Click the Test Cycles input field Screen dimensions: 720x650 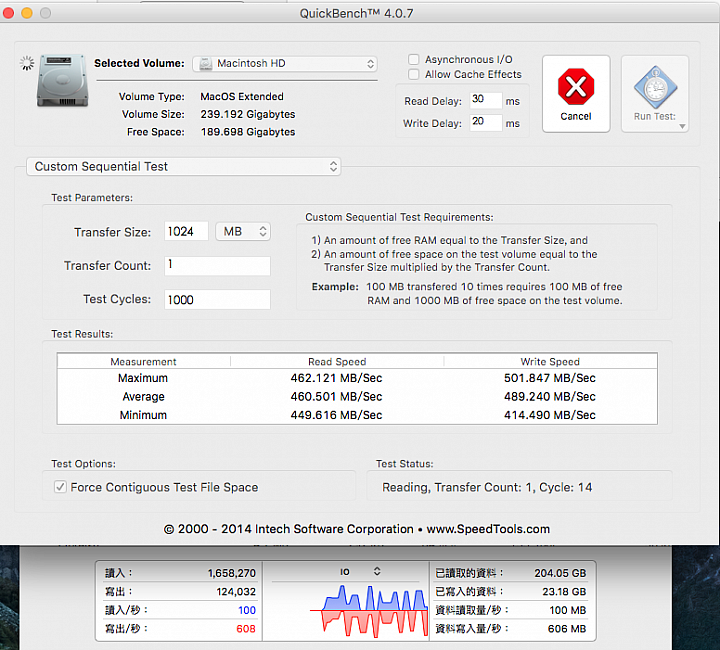pyautogui.click(x=217, y=299)
